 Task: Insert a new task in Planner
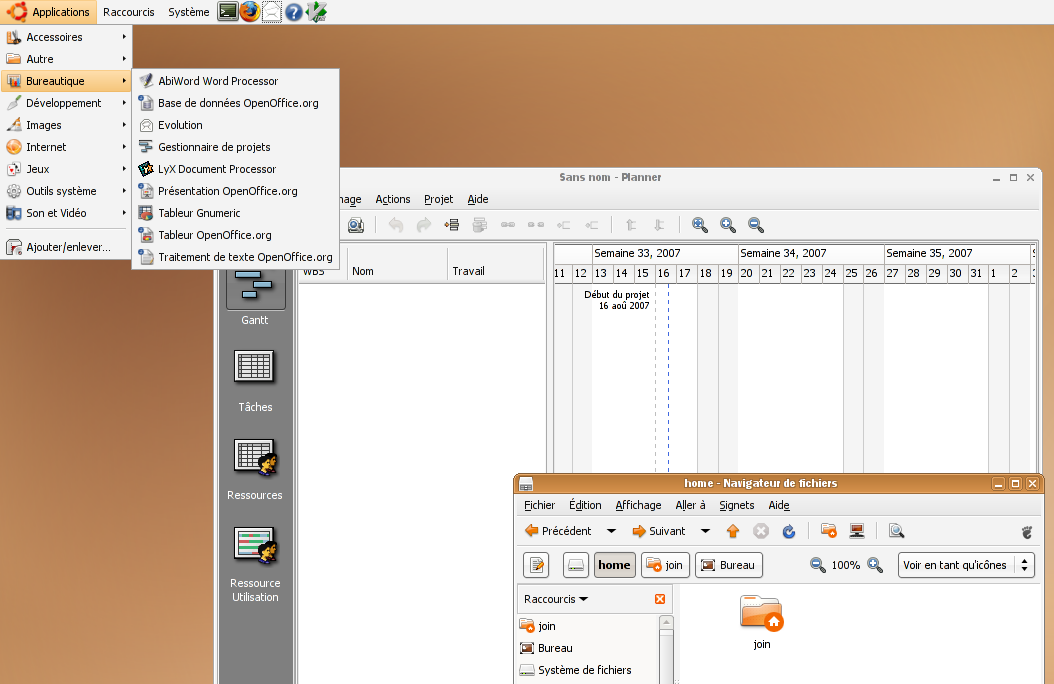[452, 225]
